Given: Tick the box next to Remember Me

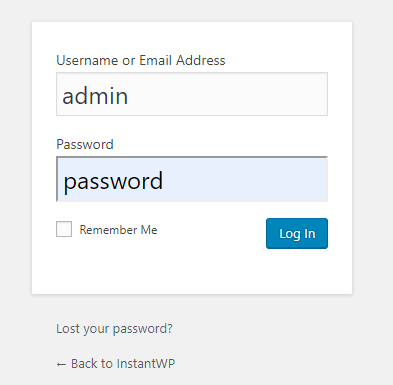Looking at the screenshot, I should point(64,229).
